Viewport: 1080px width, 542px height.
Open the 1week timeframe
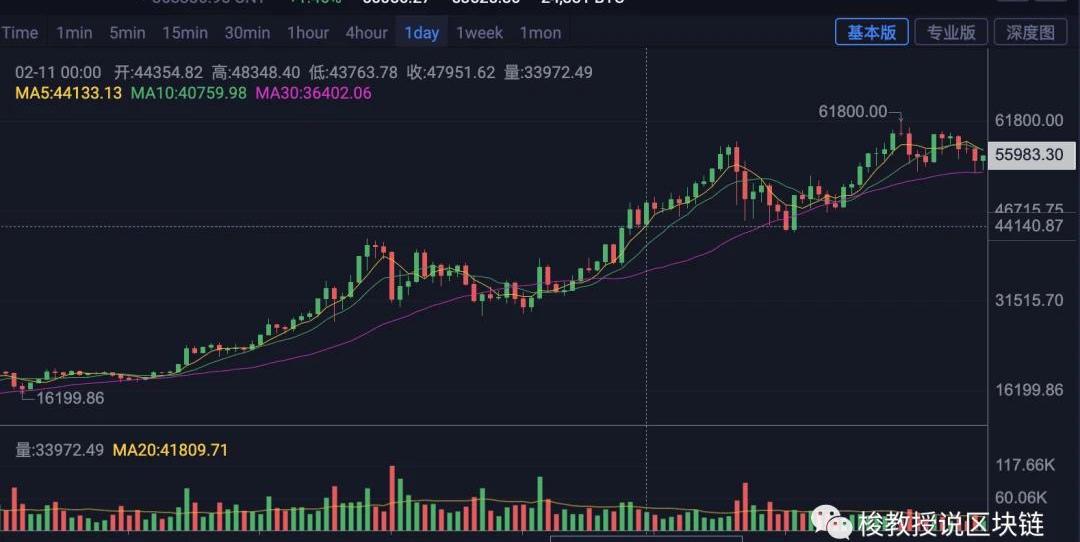pos(479,33)
